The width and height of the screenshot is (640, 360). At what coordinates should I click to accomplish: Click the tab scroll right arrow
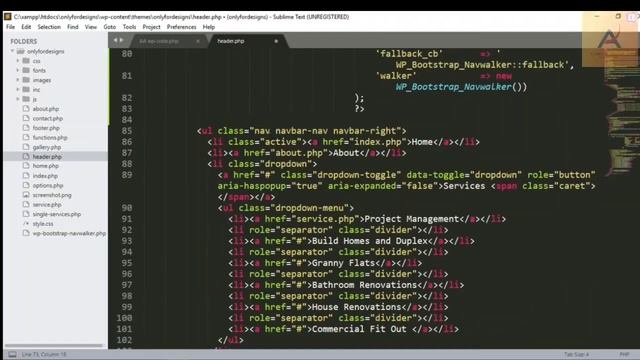[x=121, y=40]
